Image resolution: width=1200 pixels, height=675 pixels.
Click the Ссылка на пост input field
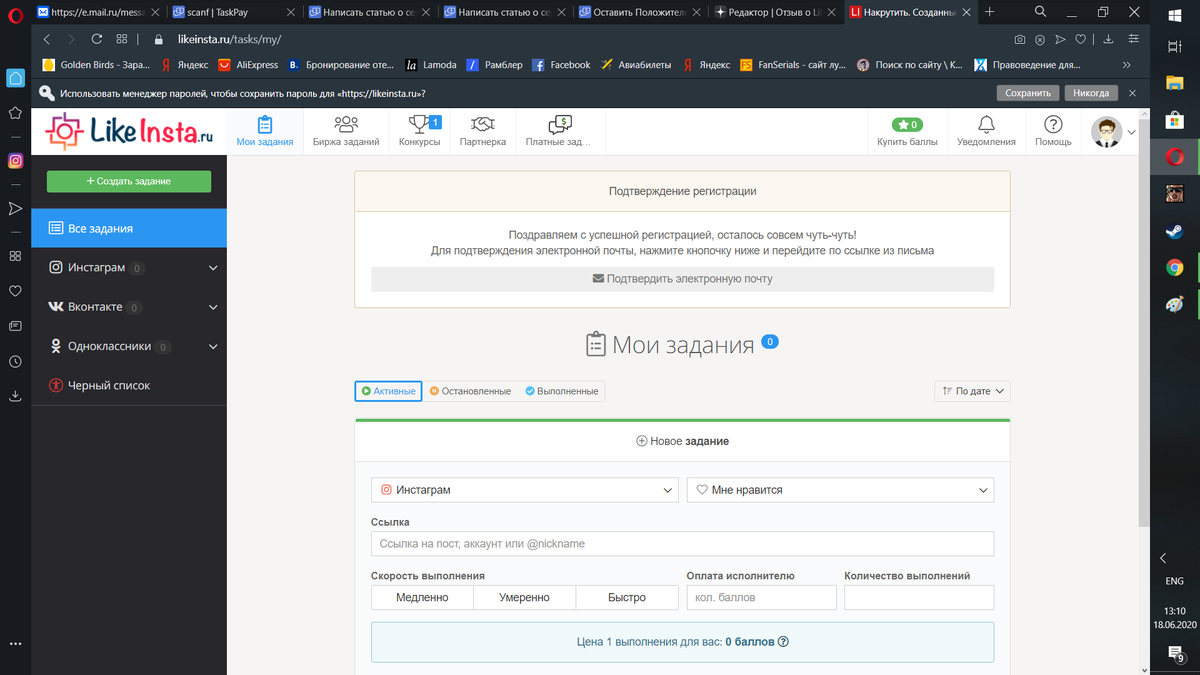pos(683,543)
